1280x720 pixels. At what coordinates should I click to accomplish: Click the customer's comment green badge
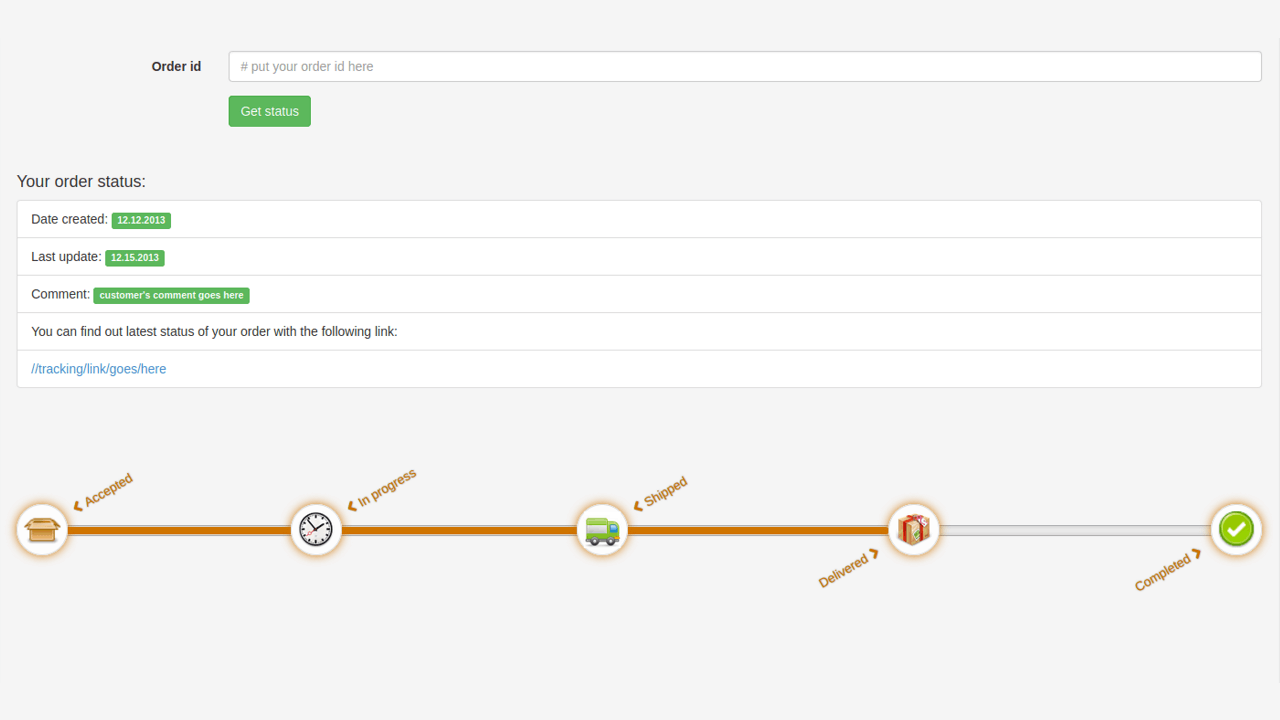point(171,295)
